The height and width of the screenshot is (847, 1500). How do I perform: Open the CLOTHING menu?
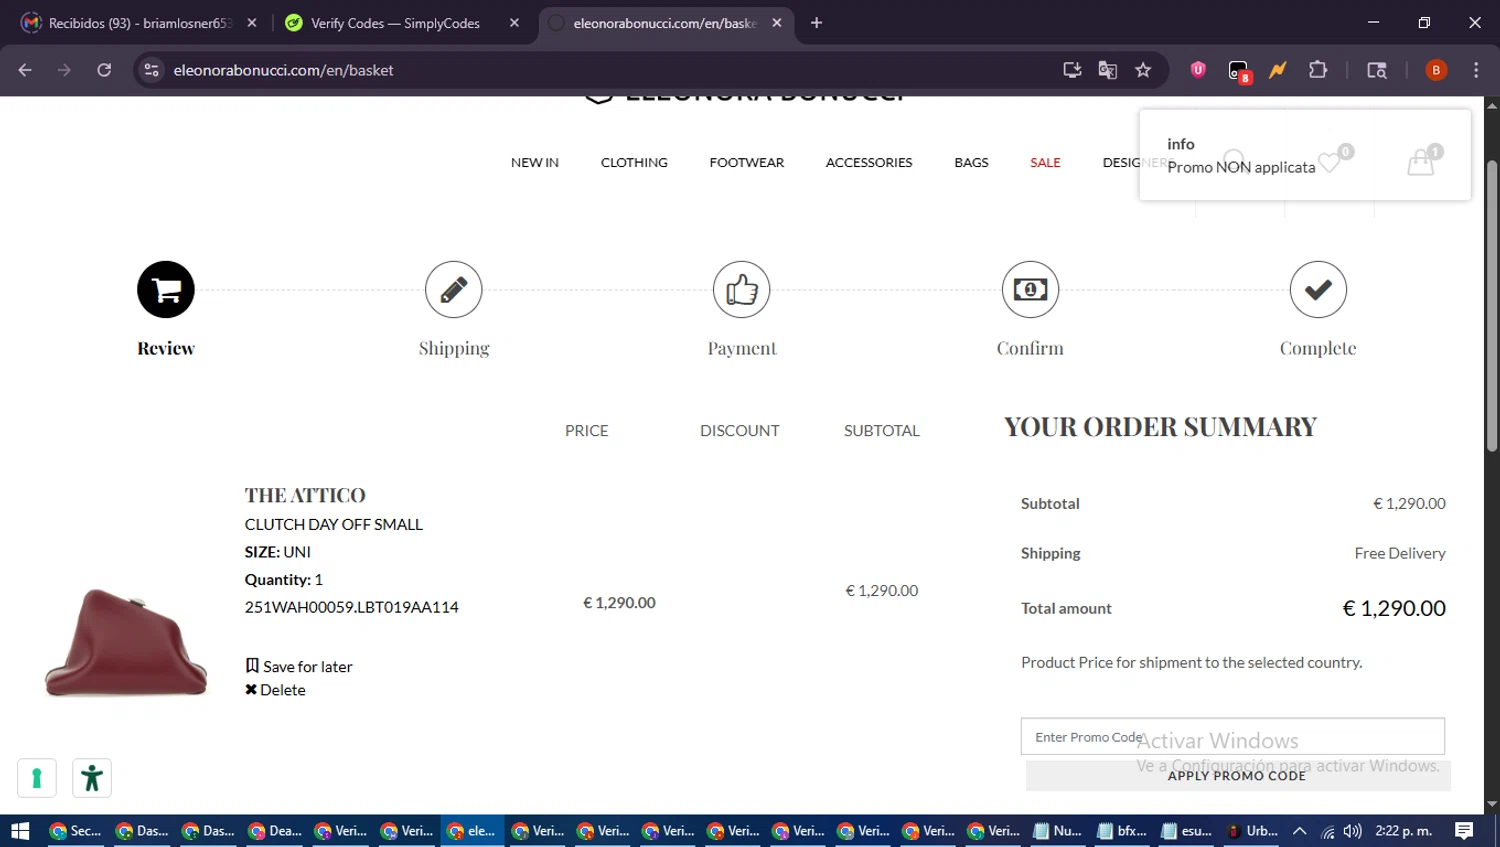click(634, 162)
